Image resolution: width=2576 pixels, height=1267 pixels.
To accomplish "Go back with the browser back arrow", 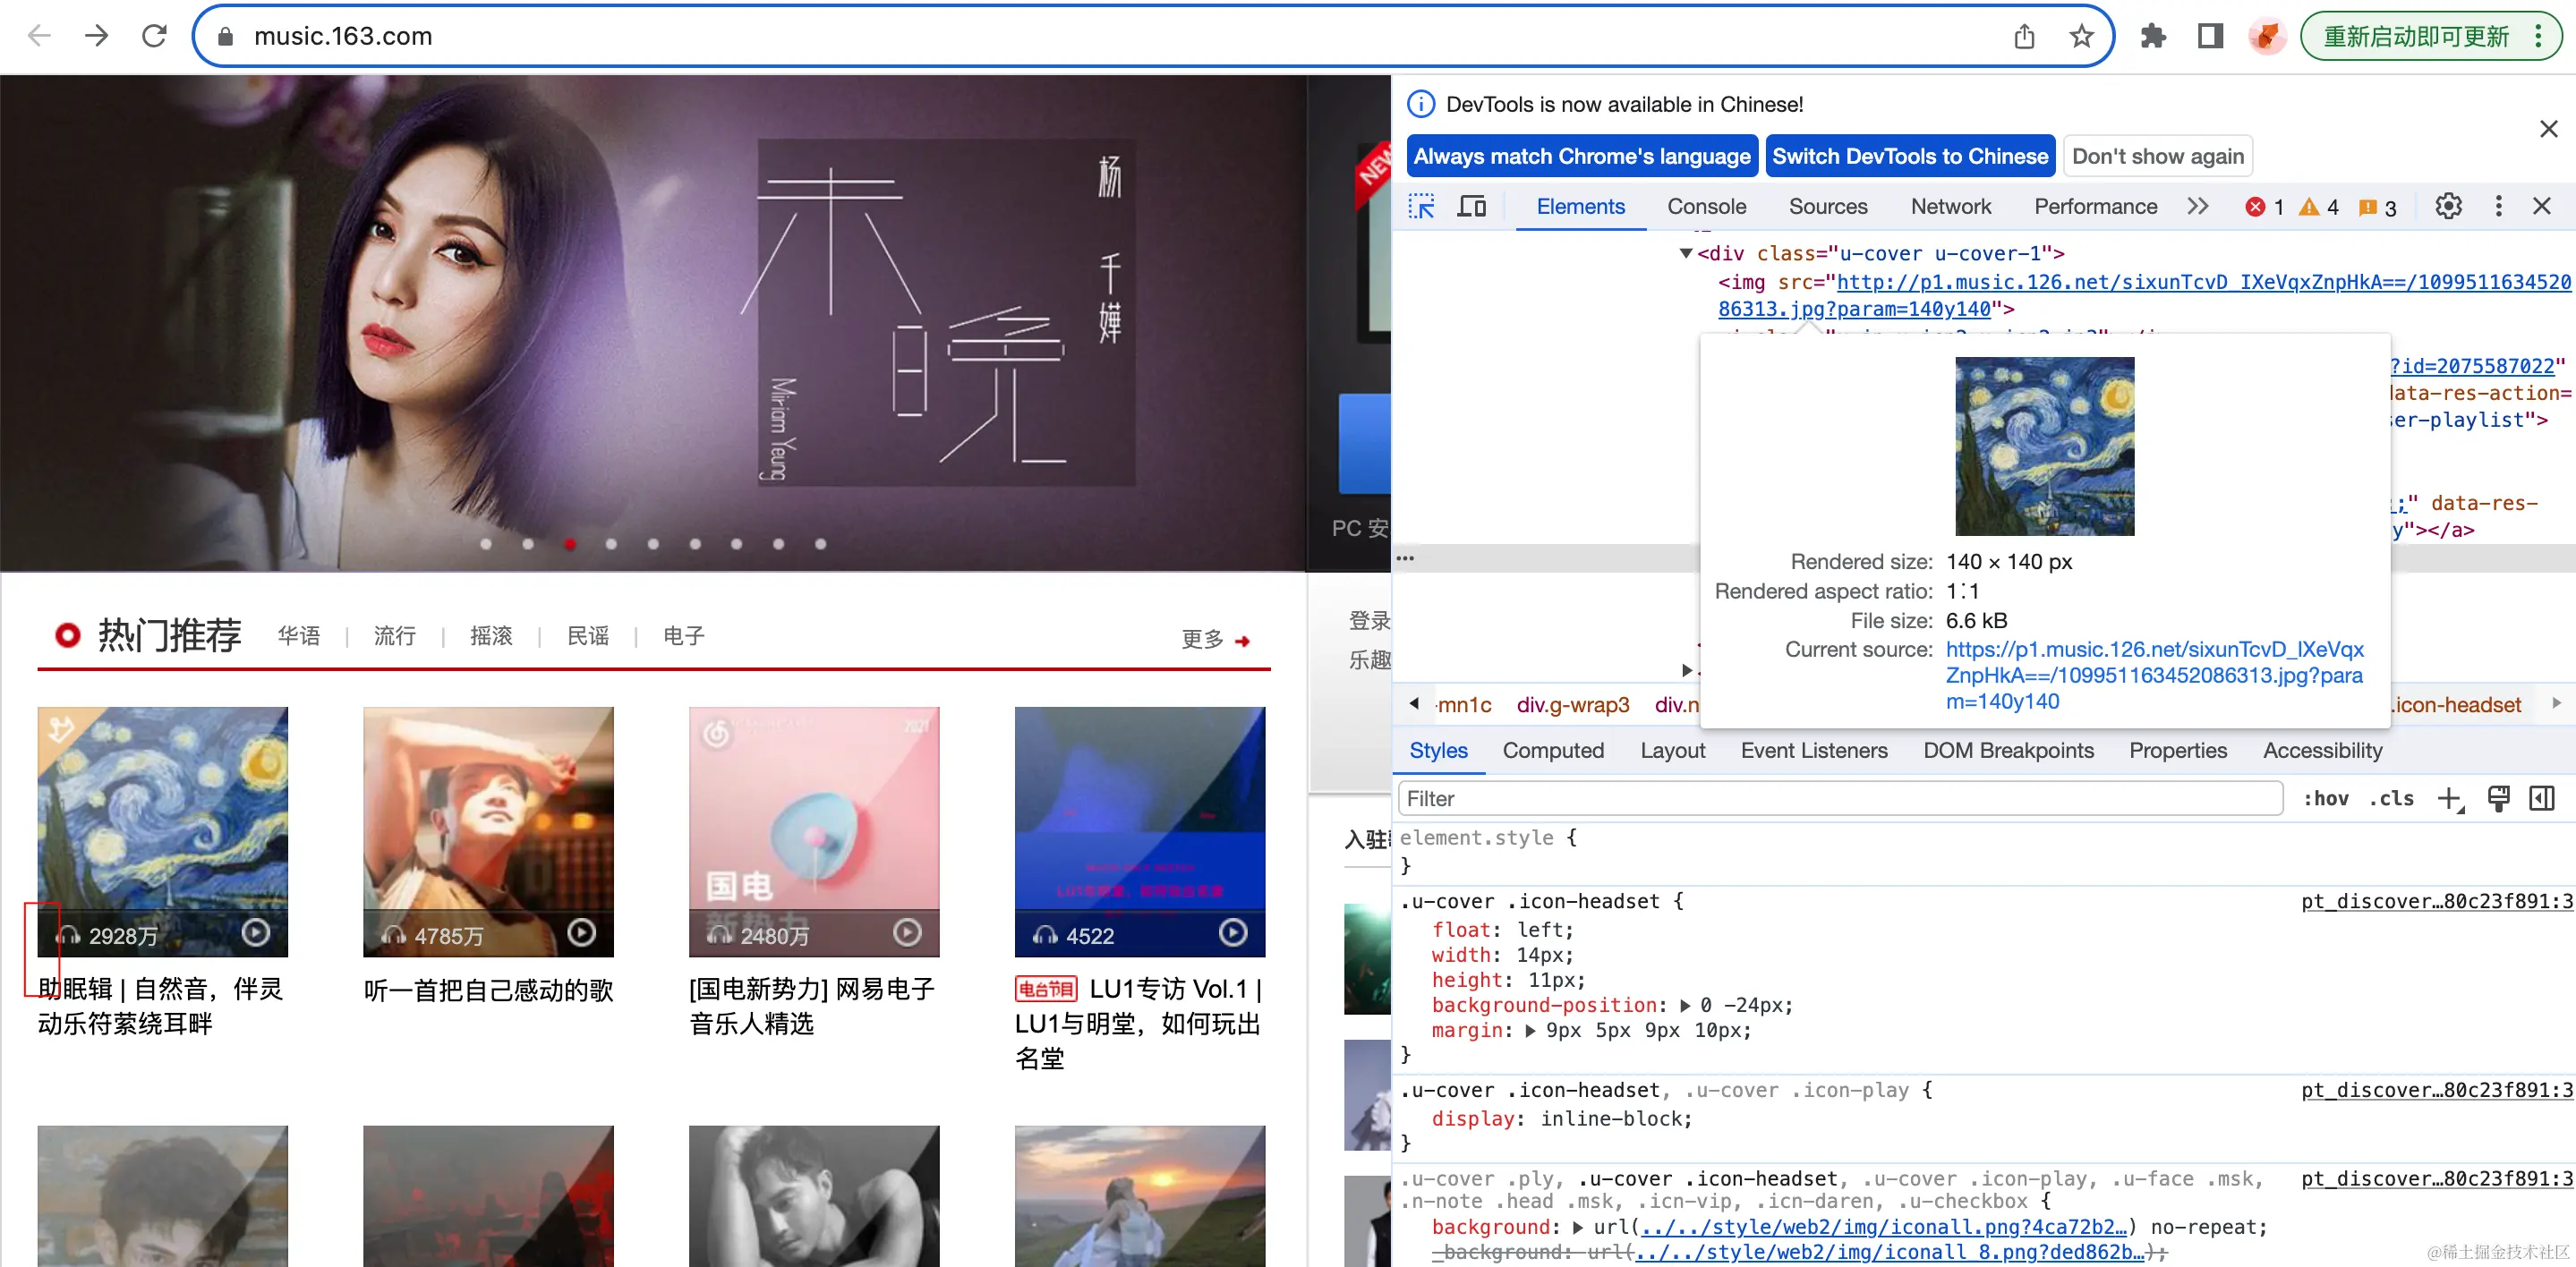I will click(39, 36).
